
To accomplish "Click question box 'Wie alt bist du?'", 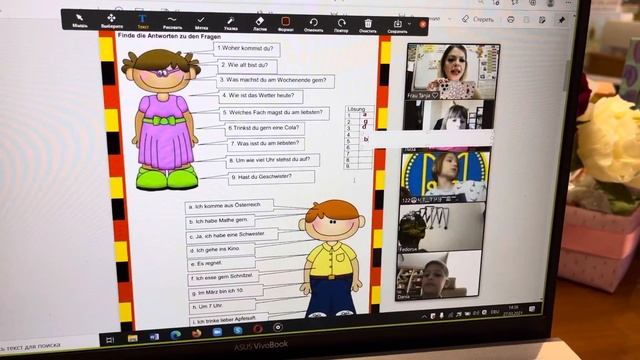I will pos(247,65).
